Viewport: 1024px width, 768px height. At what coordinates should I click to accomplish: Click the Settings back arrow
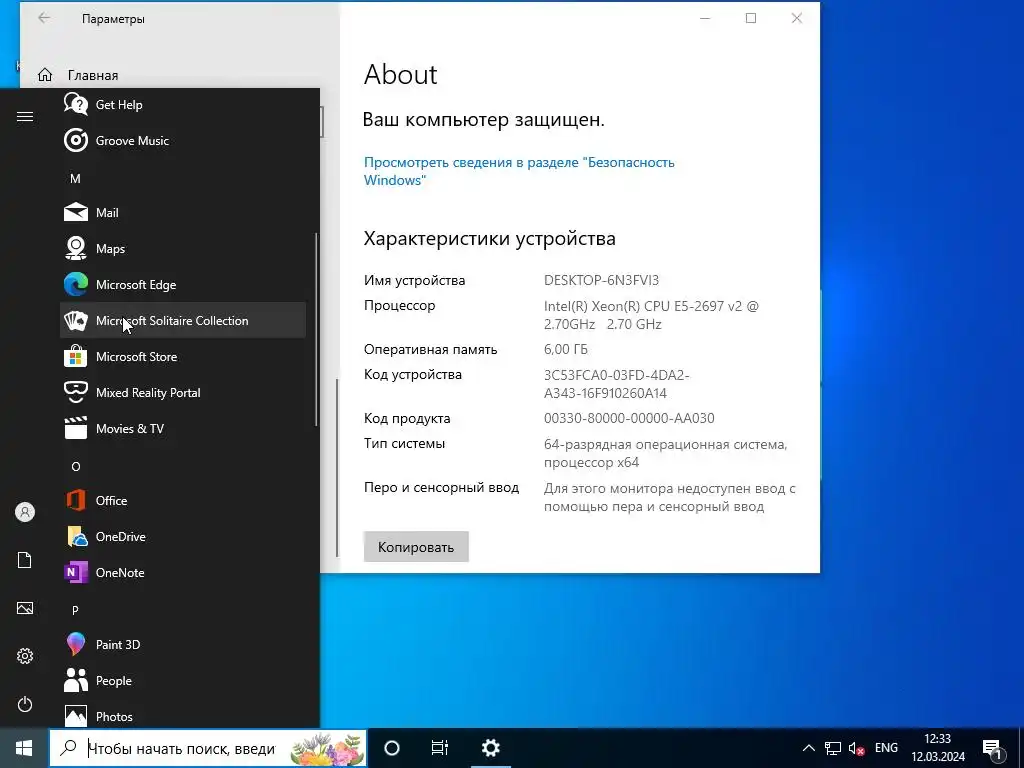pyautogui.click(x=44, y=18)
